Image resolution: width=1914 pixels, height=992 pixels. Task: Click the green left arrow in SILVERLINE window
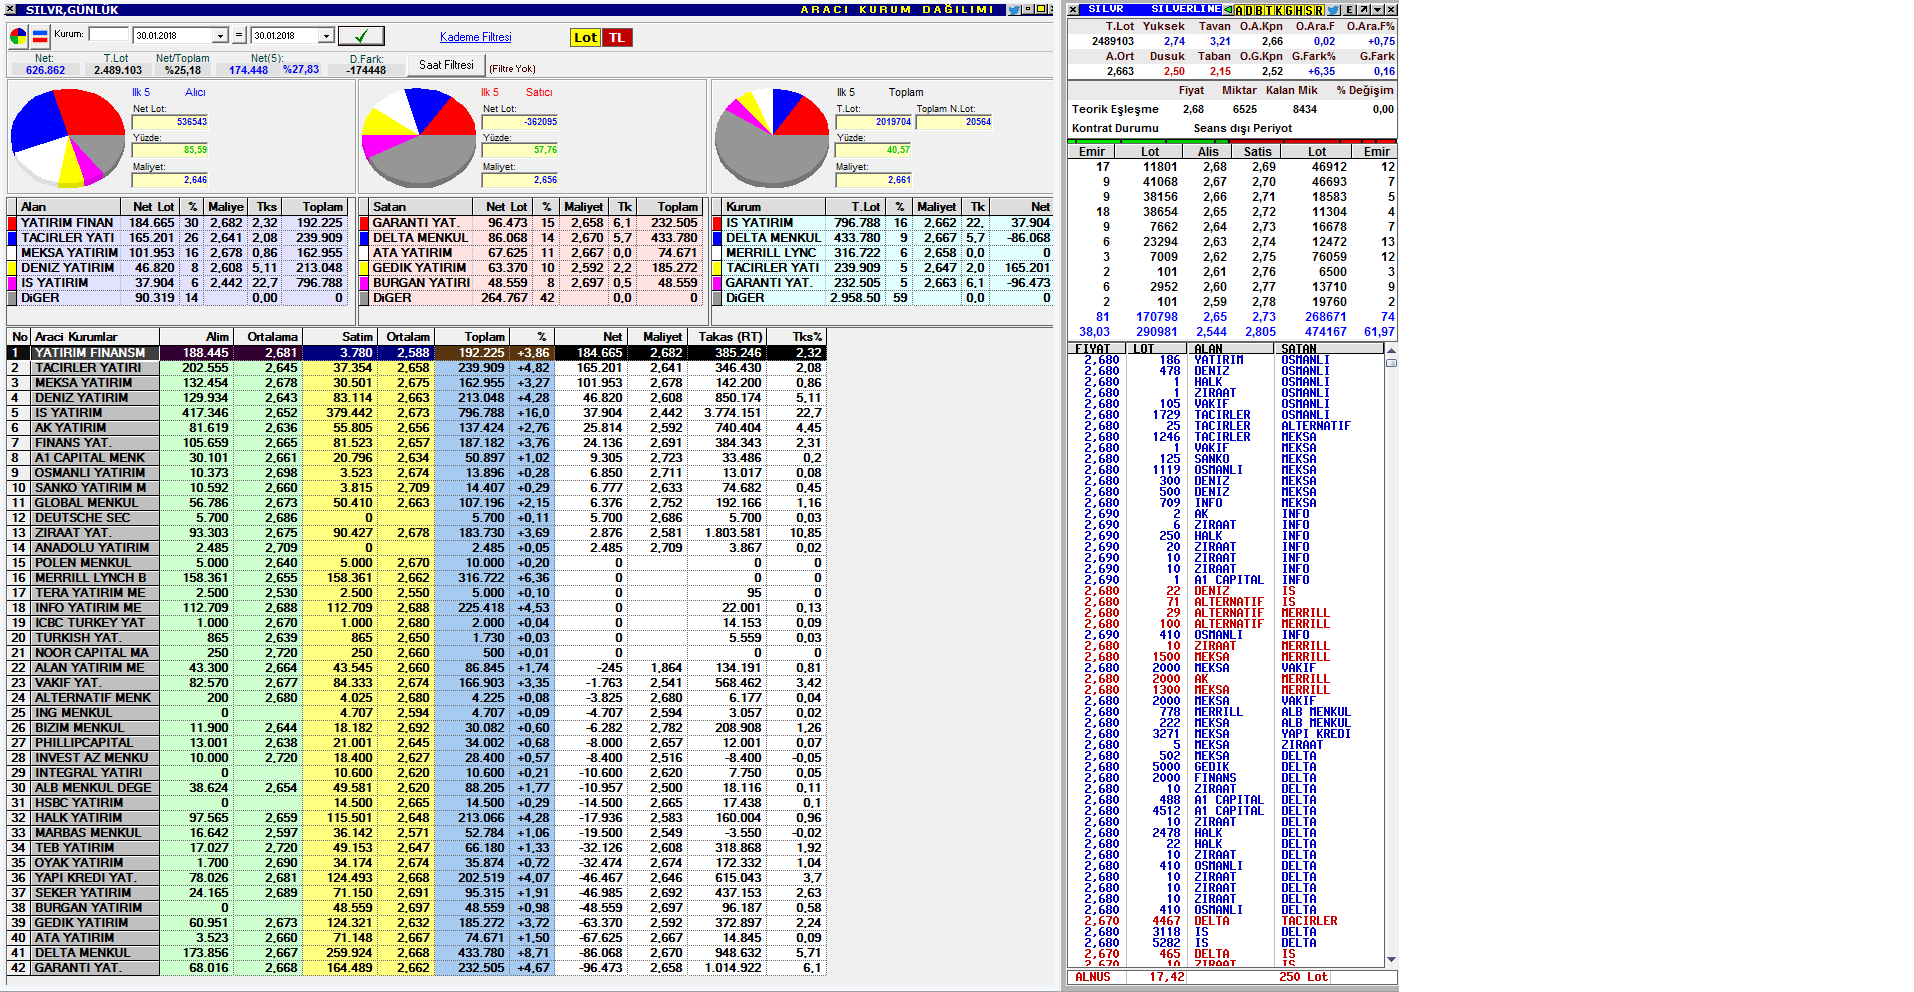click(1228, 9)
